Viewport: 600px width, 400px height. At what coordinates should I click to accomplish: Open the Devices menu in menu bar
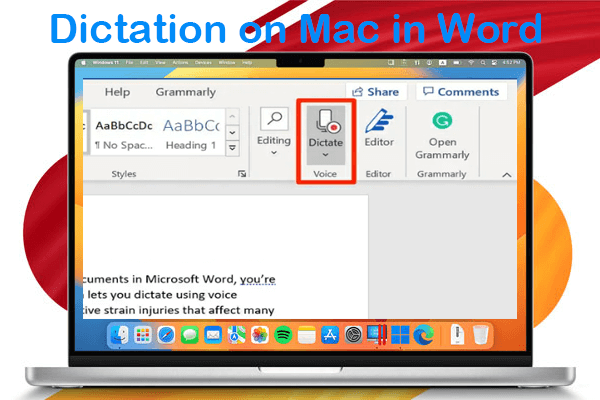click(x=203, y=62)
